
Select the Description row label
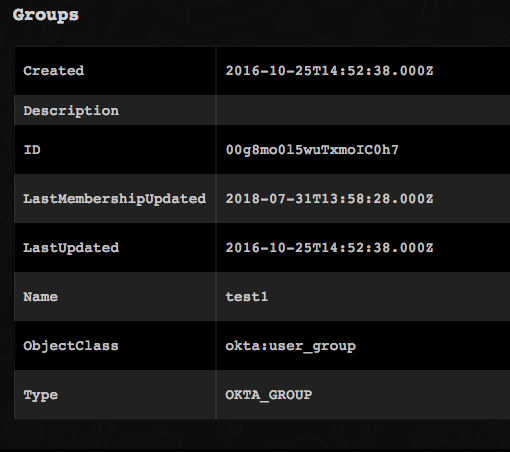pyautogui.click(x=71, y=111)
